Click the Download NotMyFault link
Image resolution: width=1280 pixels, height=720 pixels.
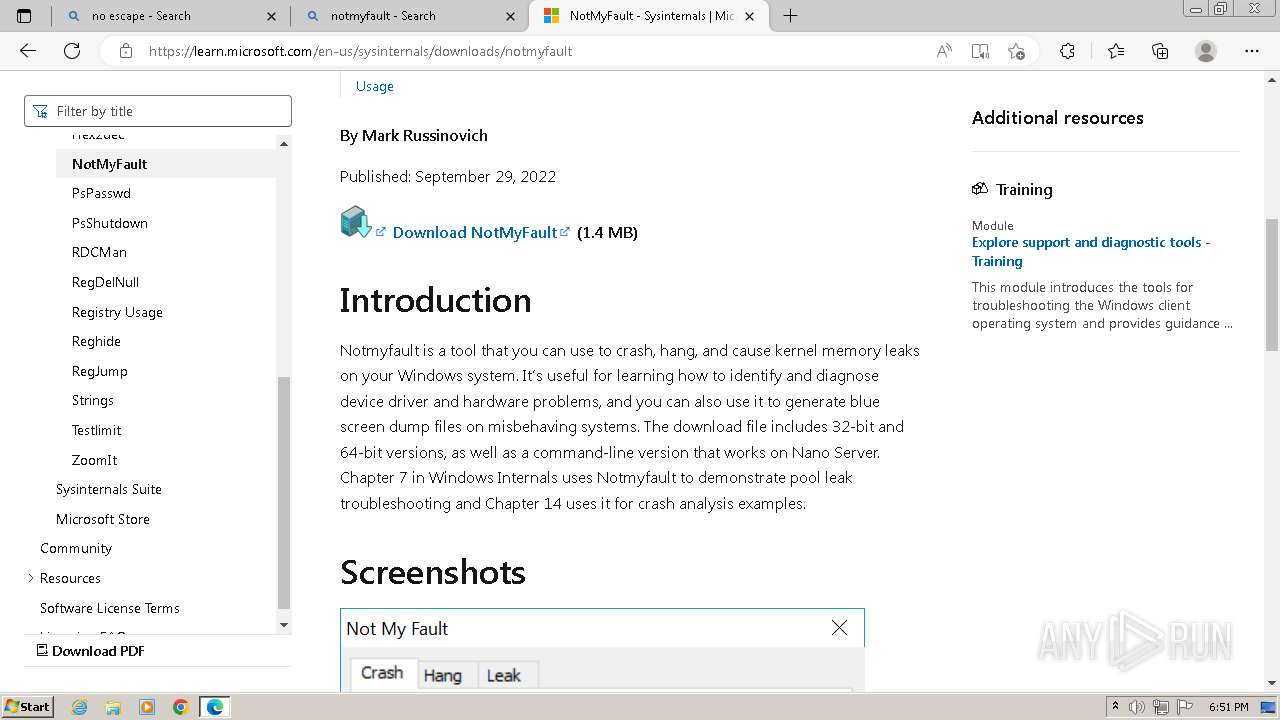pos(475,232)
